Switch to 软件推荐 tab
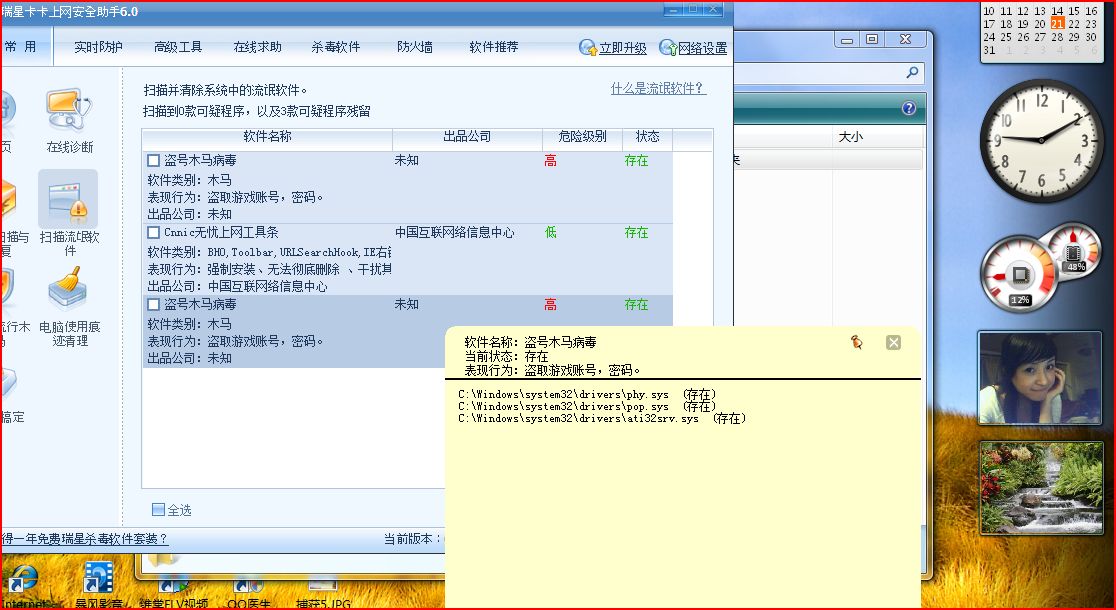The image size is (1116, 610). point(494,47)
